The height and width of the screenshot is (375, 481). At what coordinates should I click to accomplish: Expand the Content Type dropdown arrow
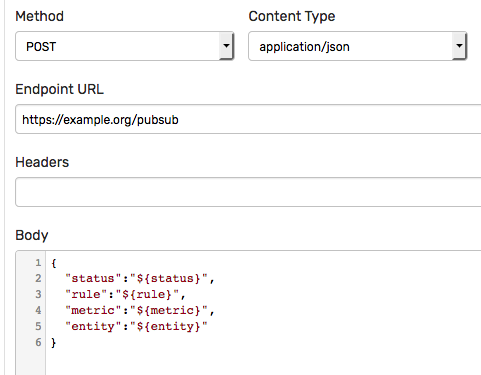tap(459, 46)
